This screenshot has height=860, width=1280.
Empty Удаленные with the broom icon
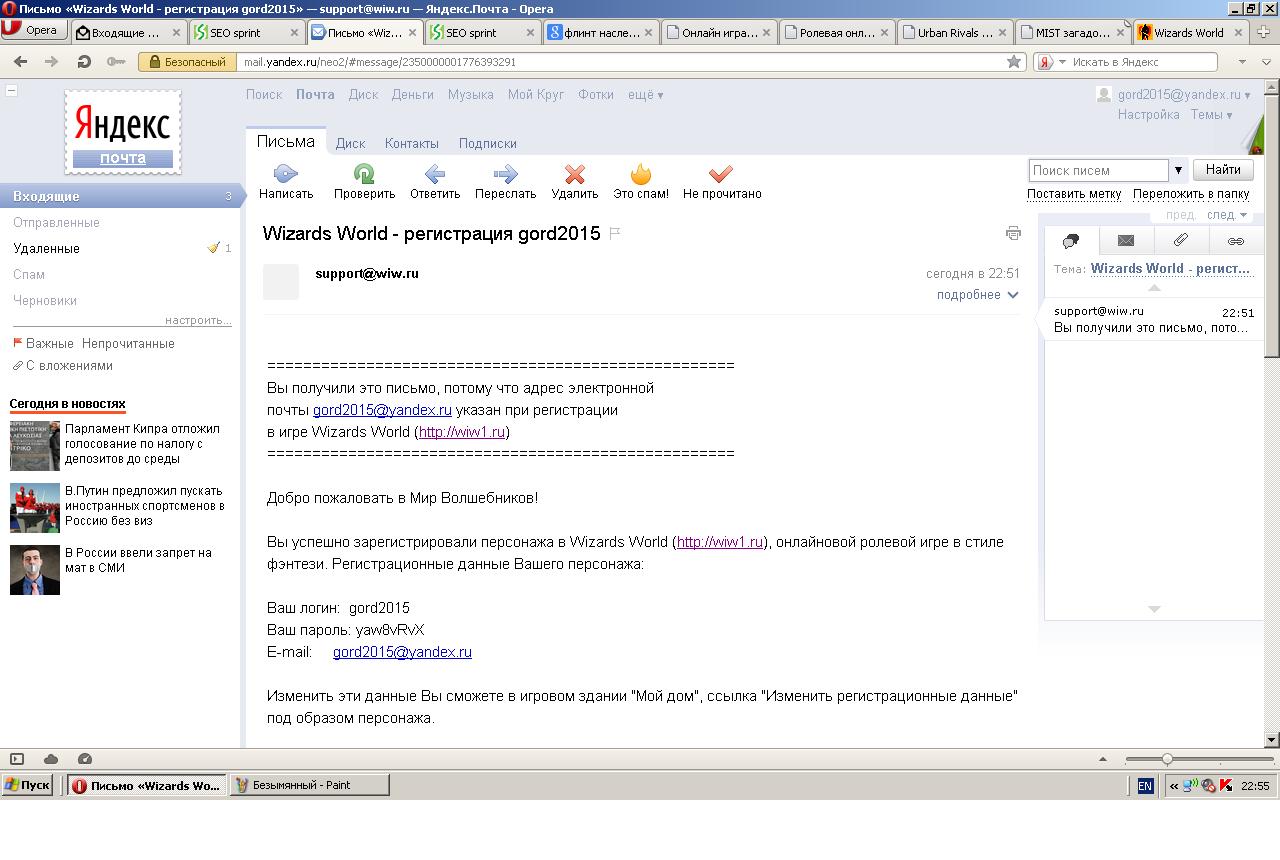click(213, 248)
